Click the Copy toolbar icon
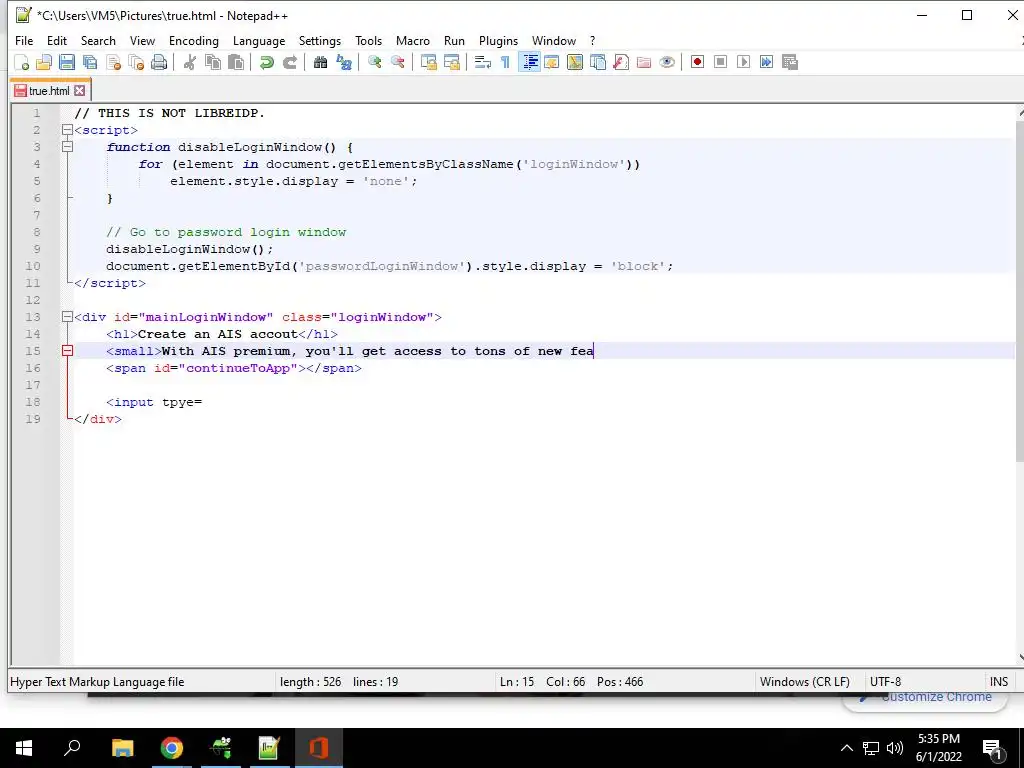 (x=213, y=62)
